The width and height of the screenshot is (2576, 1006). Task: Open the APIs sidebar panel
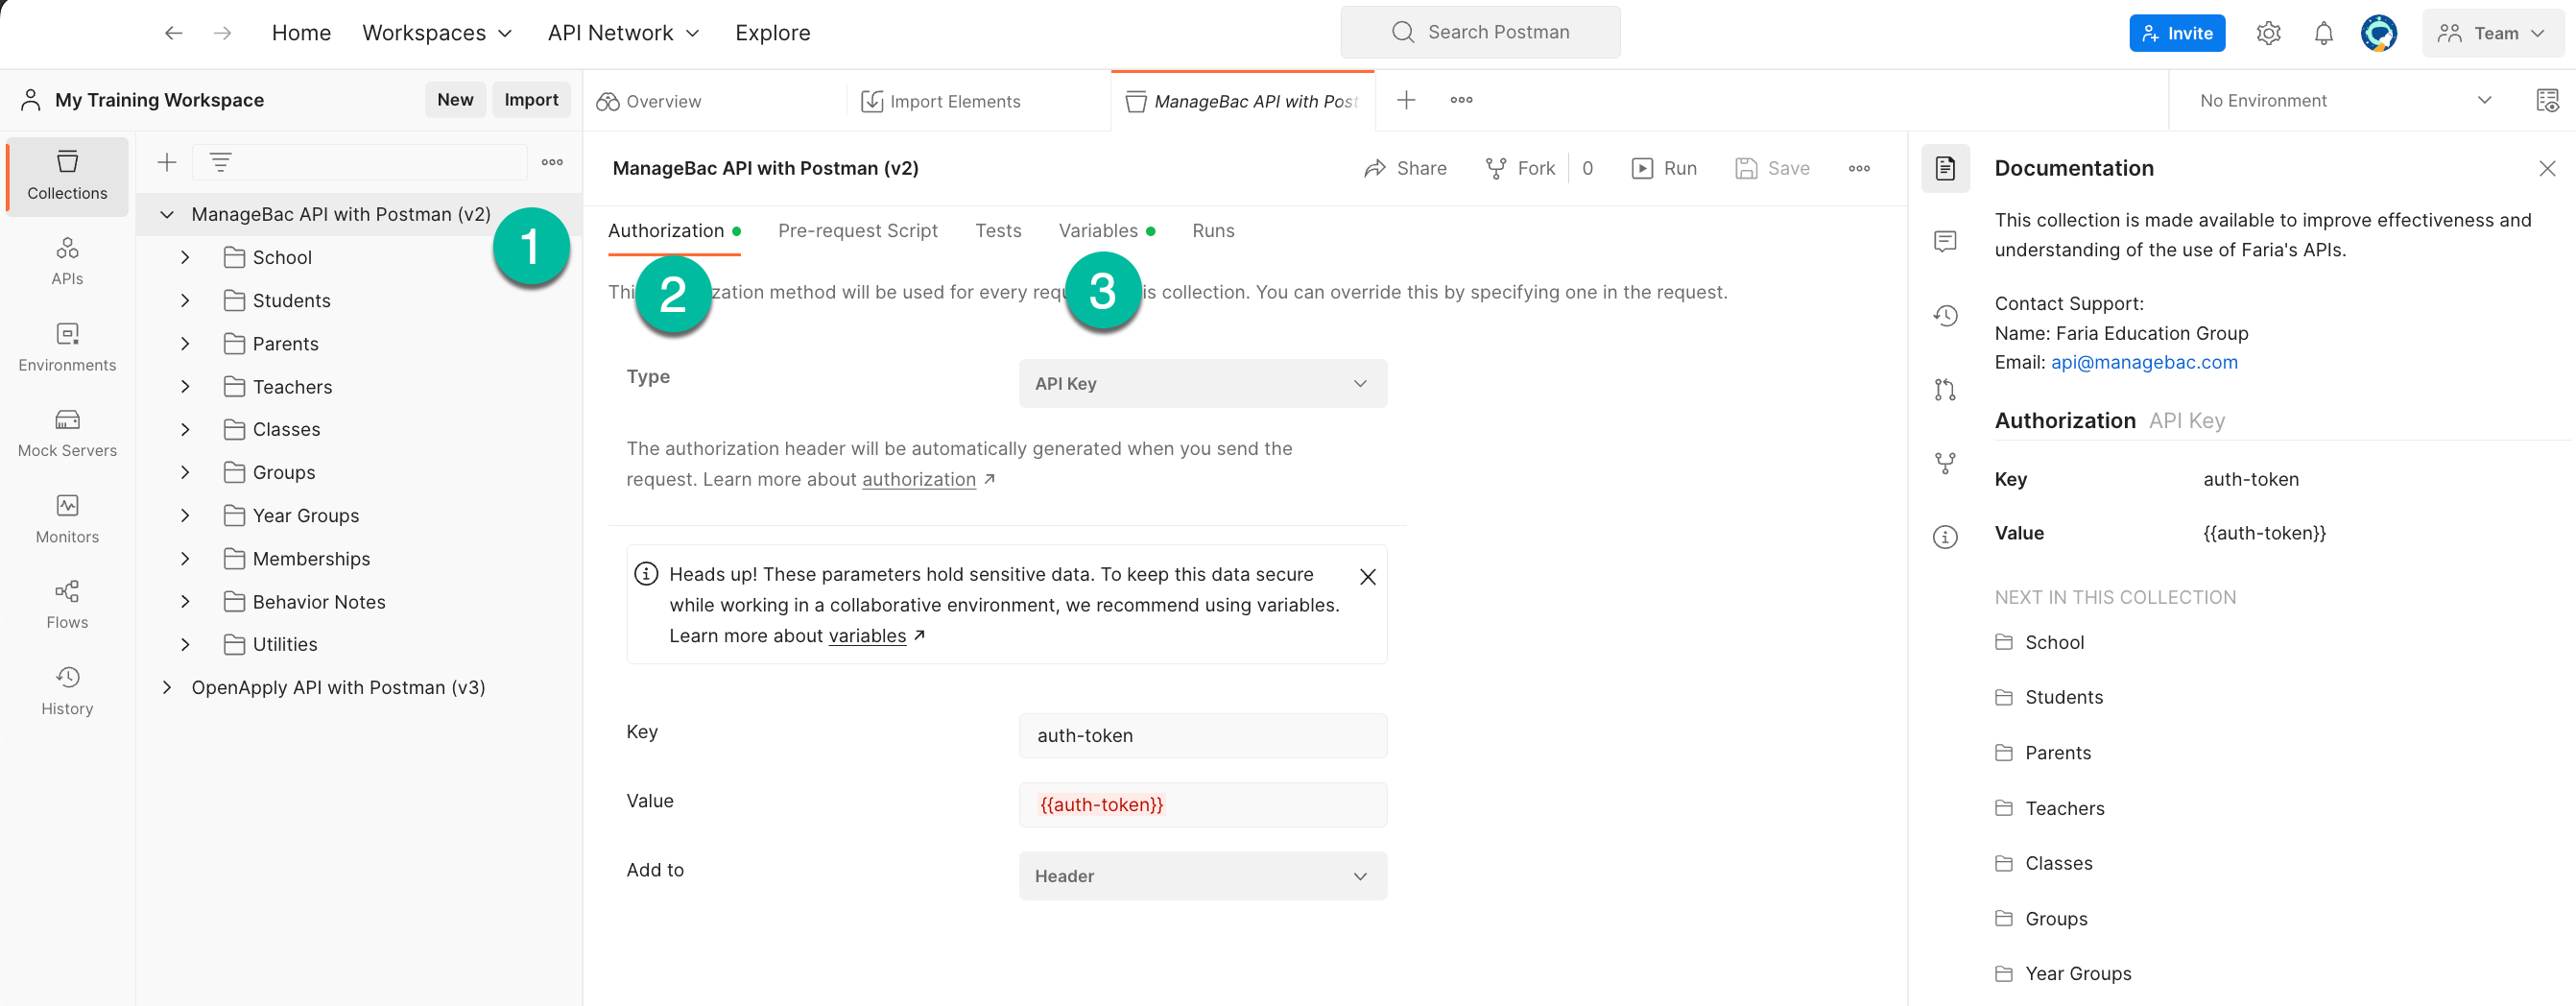coord(67,261)
